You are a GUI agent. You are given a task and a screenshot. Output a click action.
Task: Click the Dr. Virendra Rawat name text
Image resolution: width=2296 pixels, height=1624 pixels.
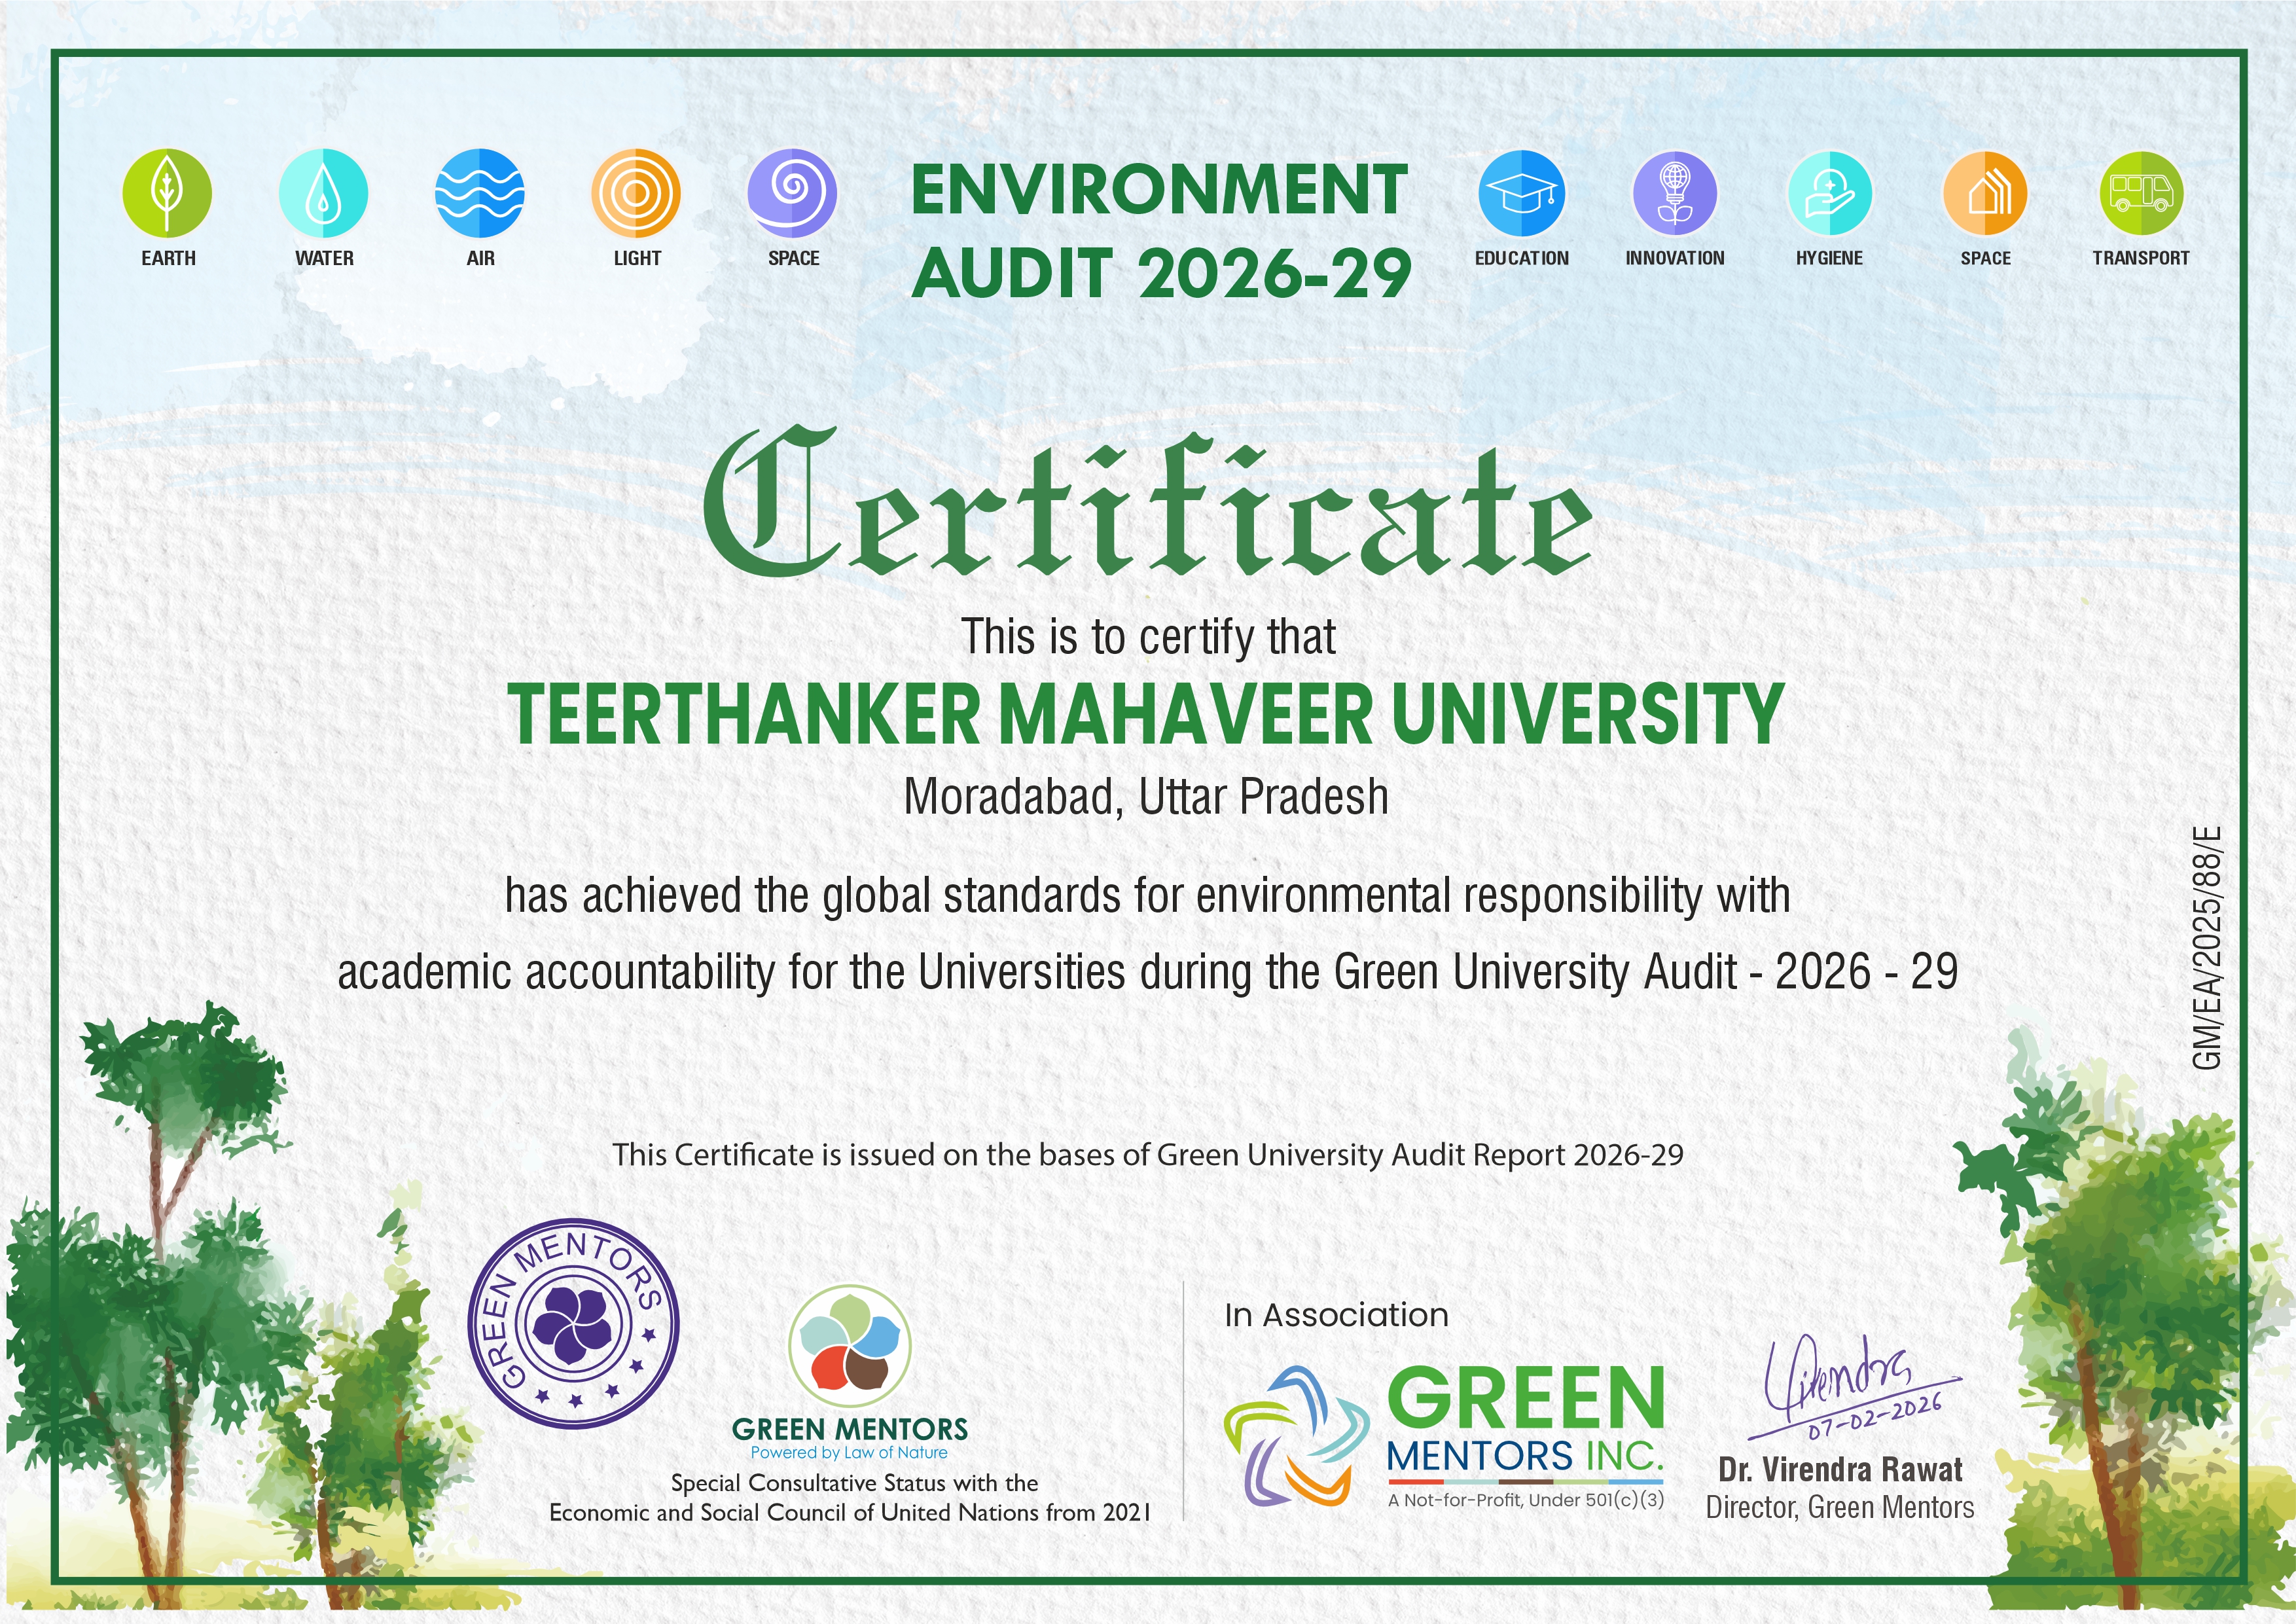point(1840,1470)
